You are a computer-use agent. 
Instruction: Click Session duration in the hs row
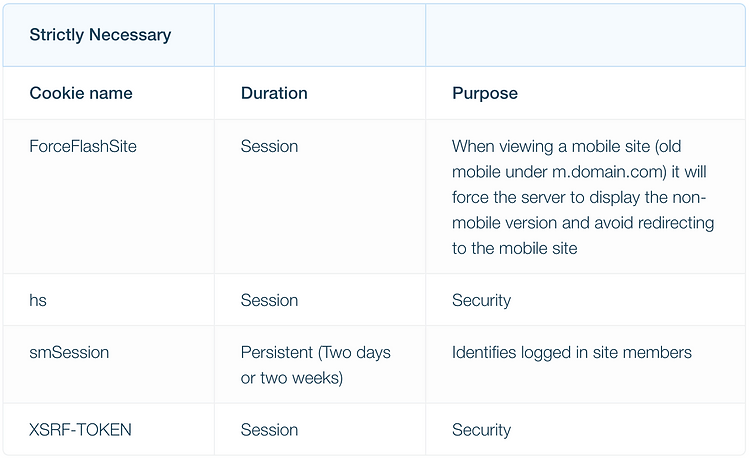[x=269, y=300]
